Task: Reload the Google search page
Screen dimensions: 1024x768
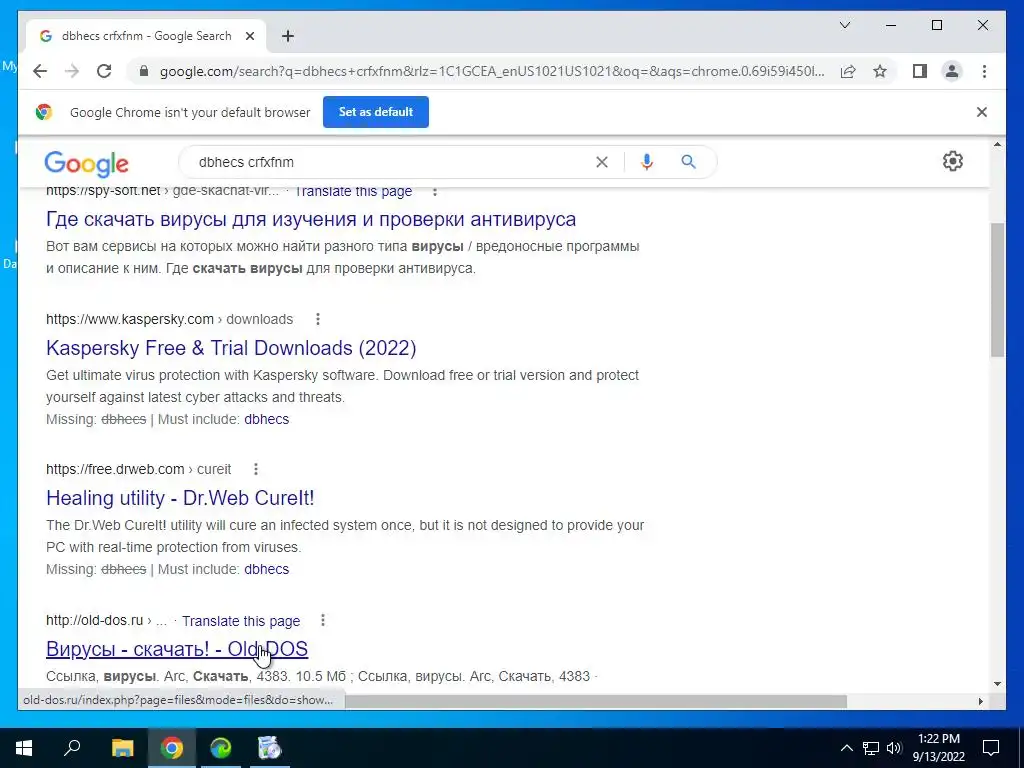Action: (104, 71)
